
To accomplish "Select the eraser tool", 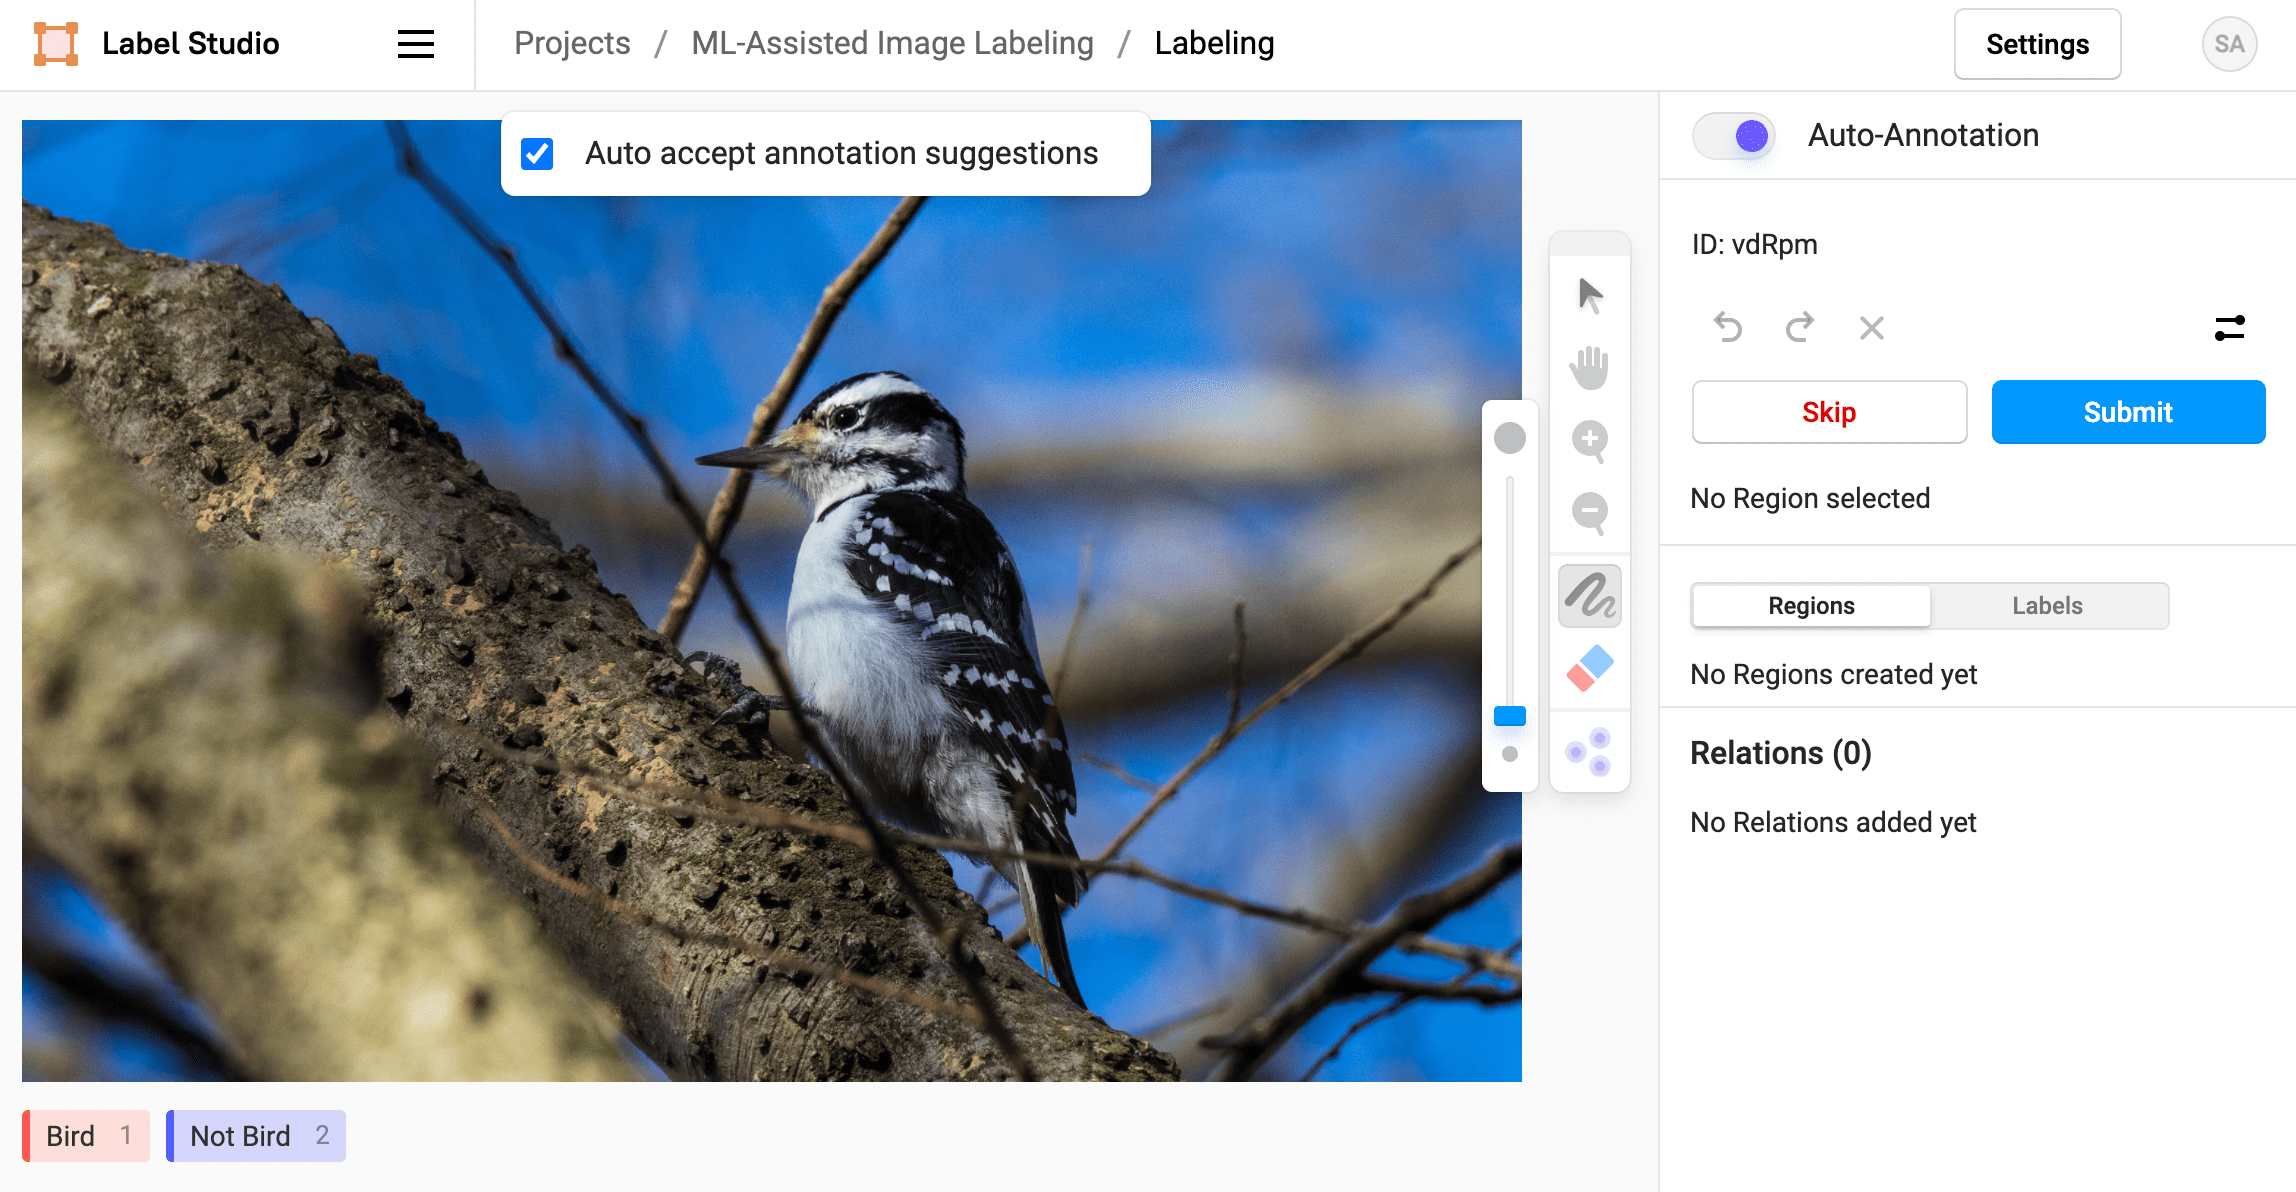I will (x=1591, y=673).
